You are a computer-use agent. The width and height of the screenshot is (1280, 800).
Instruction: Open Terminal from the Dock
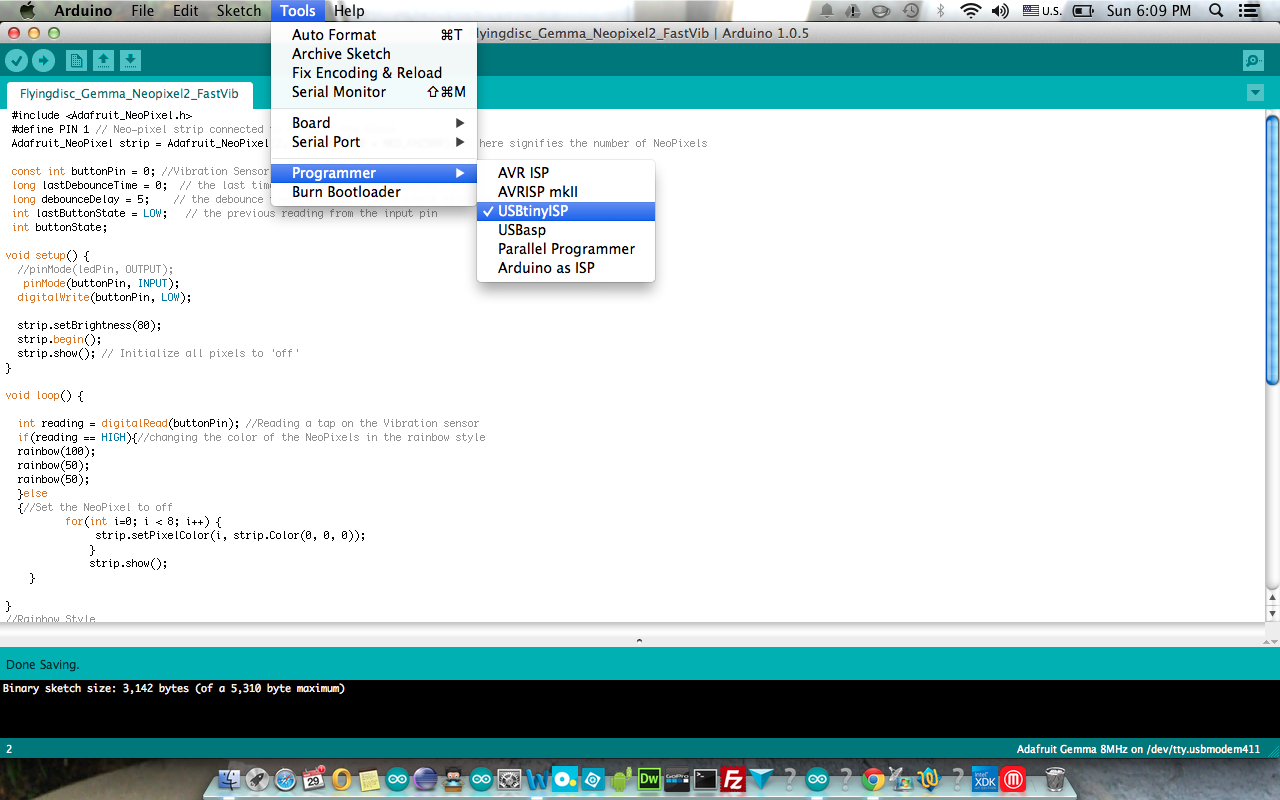(705, 779)
